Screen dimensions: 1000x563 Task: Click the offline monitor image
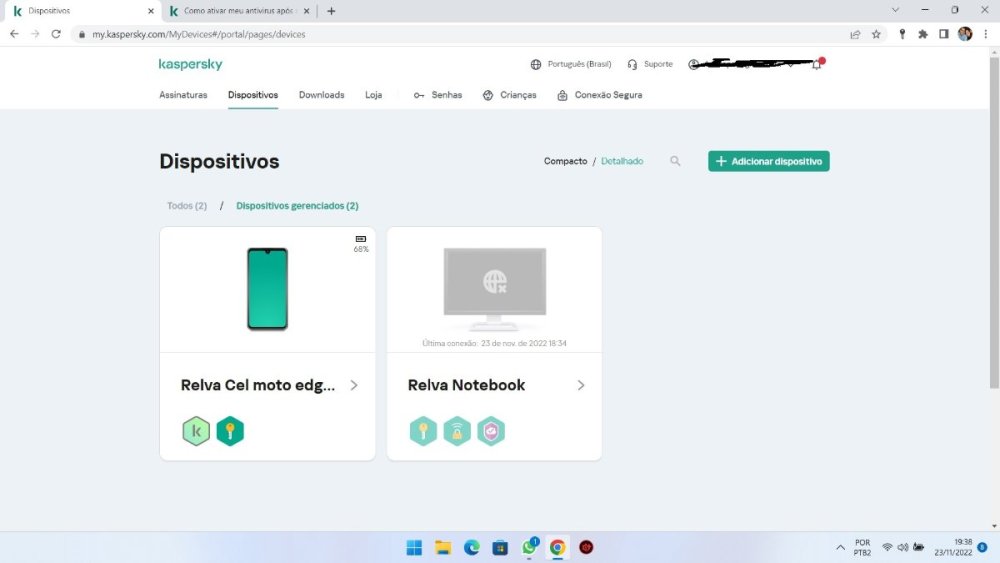(495, 288)
